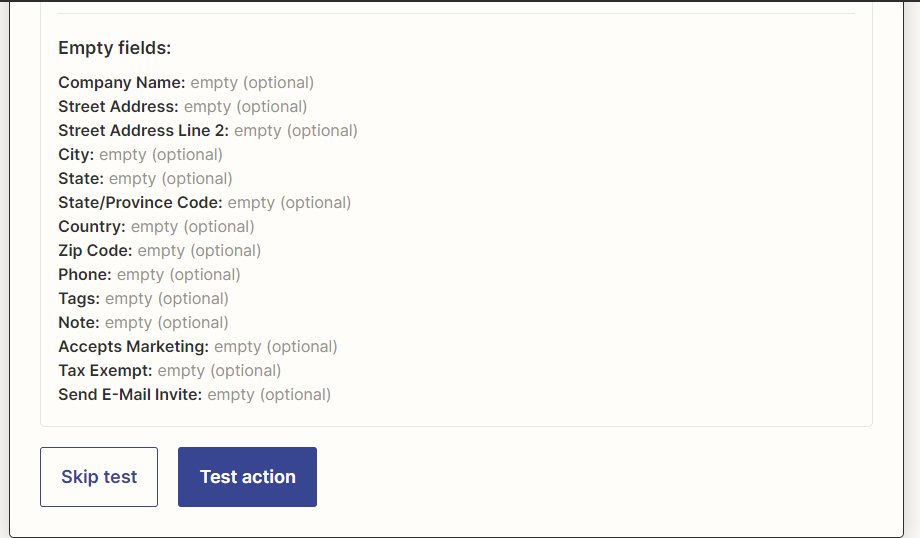920x538 pixels.
Task: Select the Street Address field label
Action: coord(118,107)
